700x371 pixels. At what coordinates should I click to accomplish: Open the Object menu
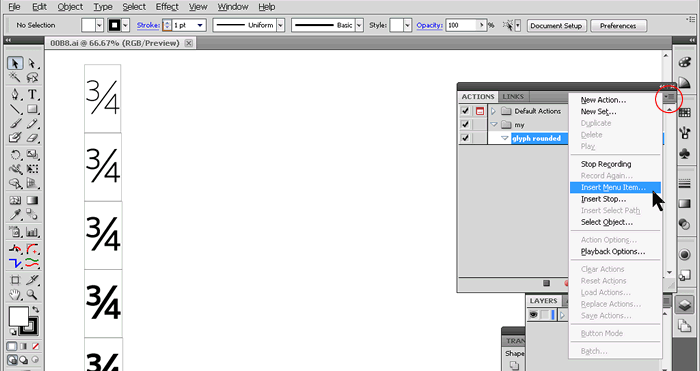click(70, 7)
